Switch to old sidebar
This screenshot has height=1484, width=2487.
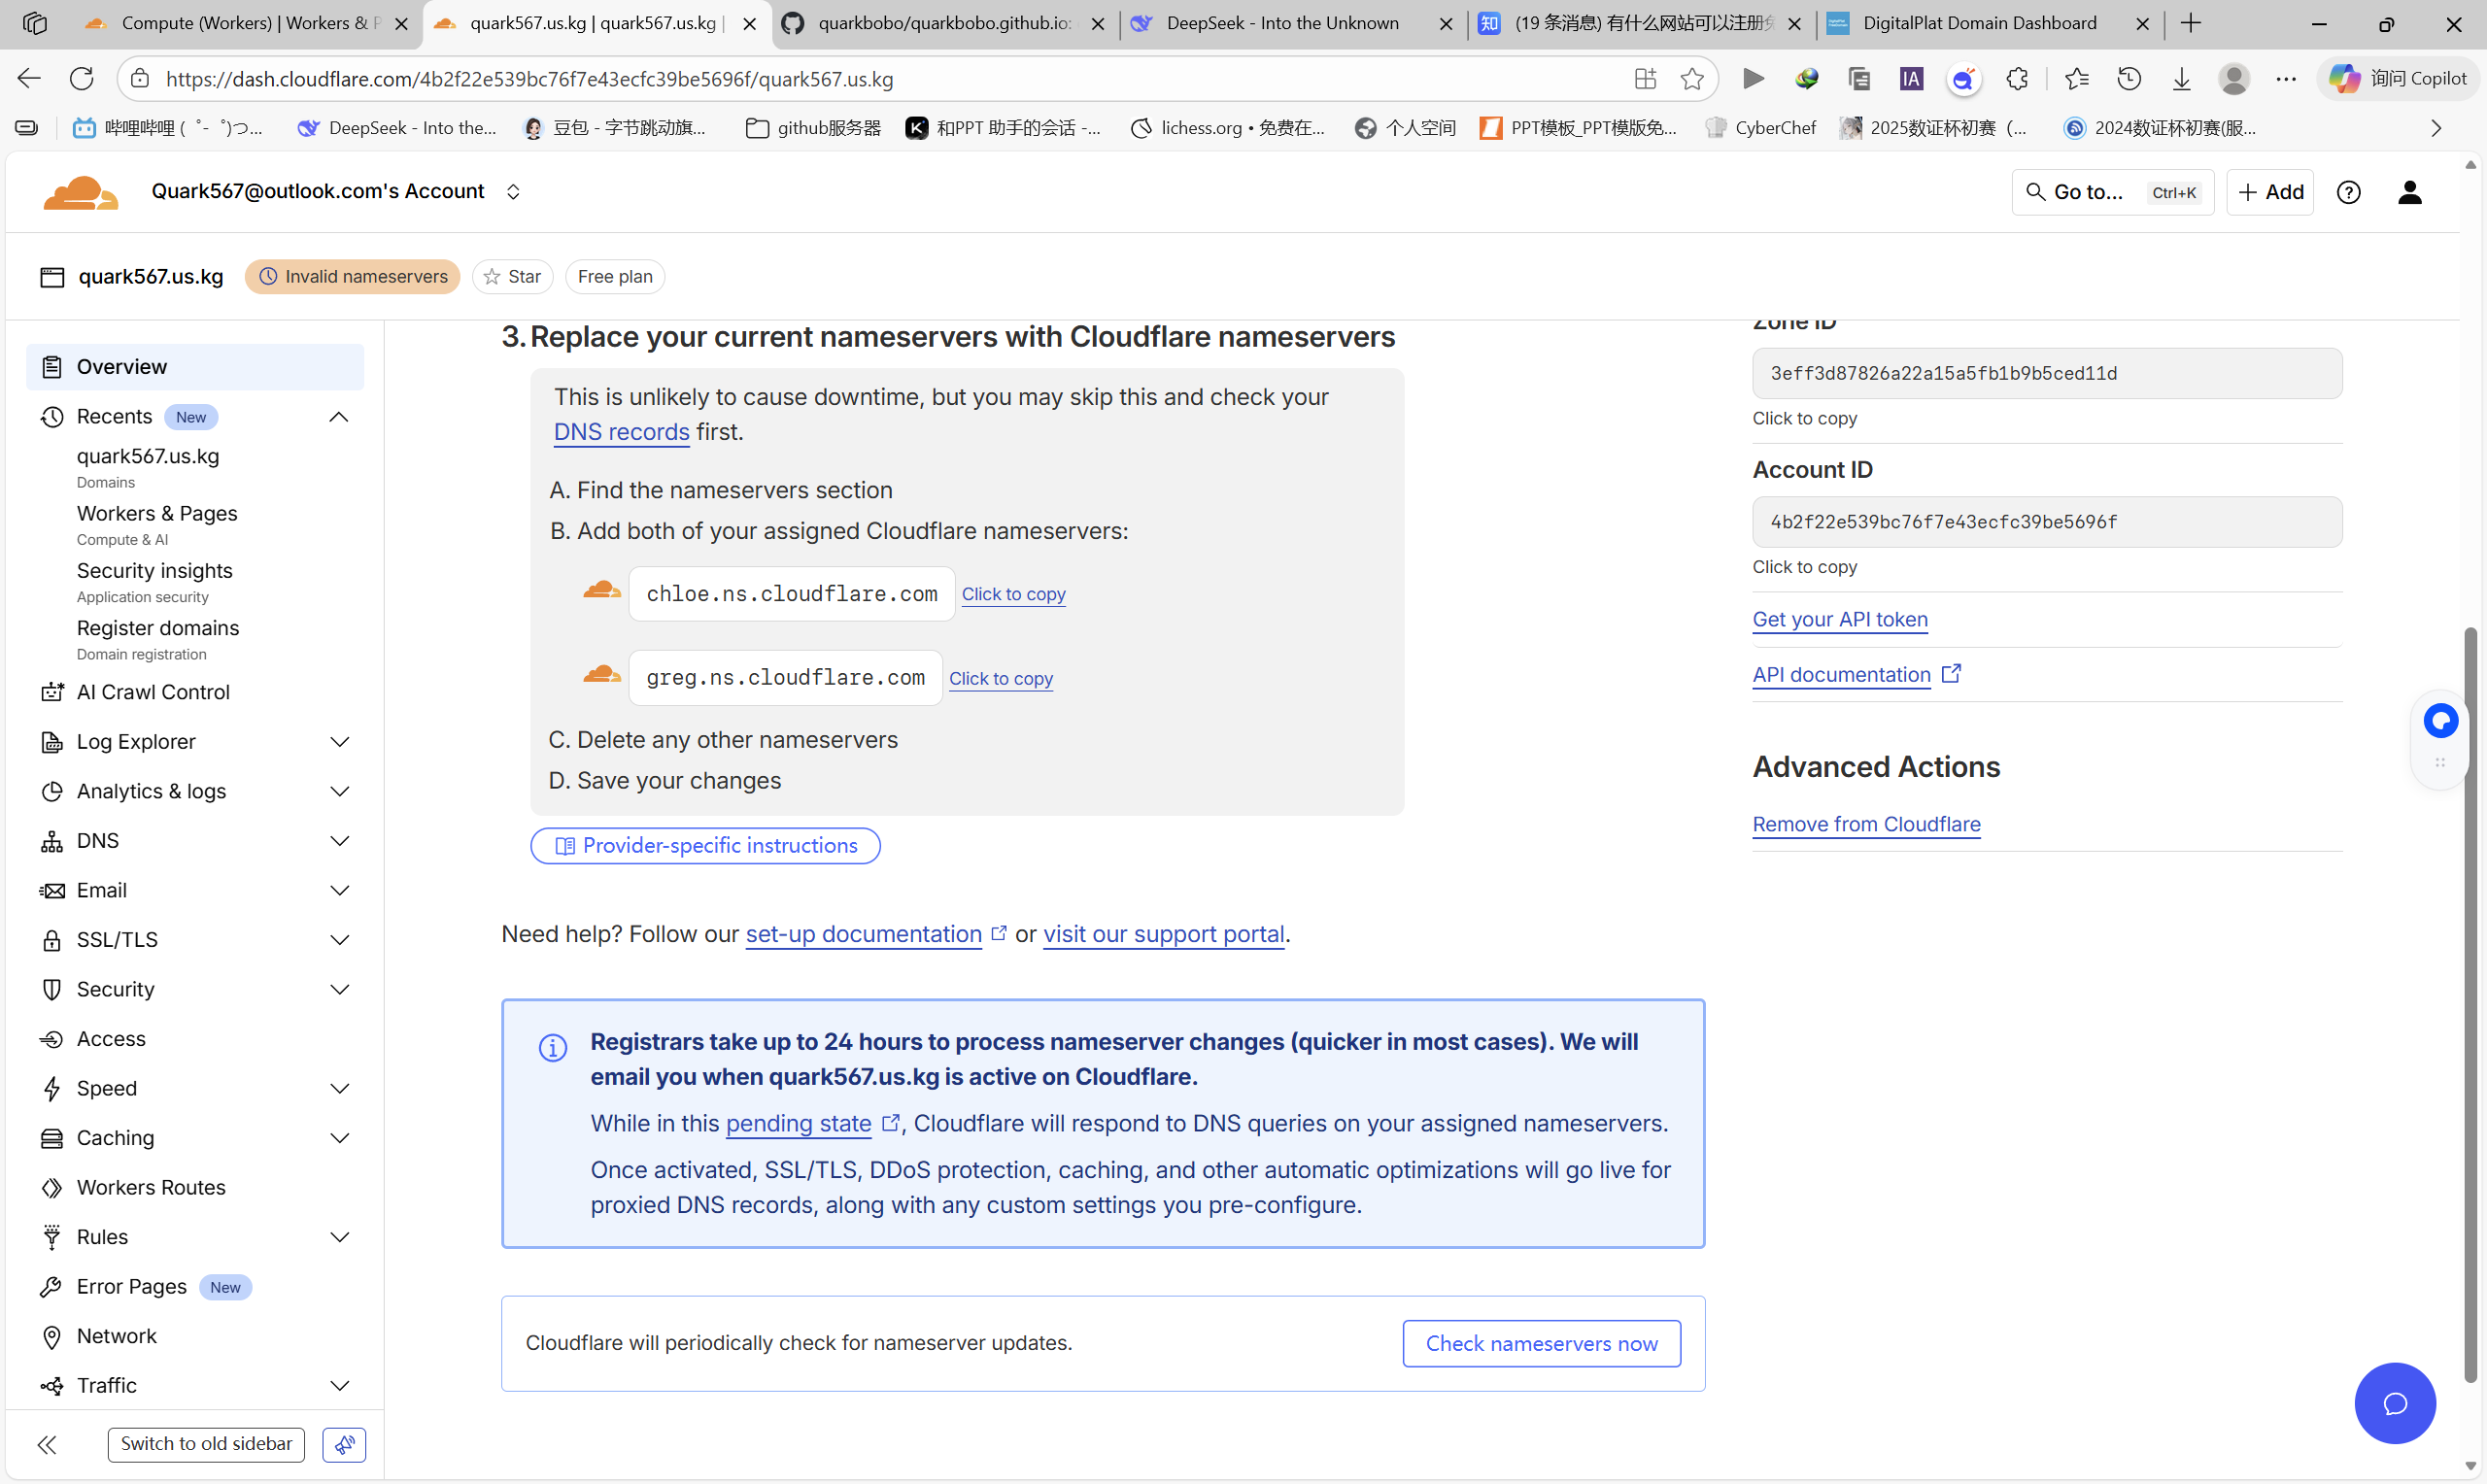206,1443
